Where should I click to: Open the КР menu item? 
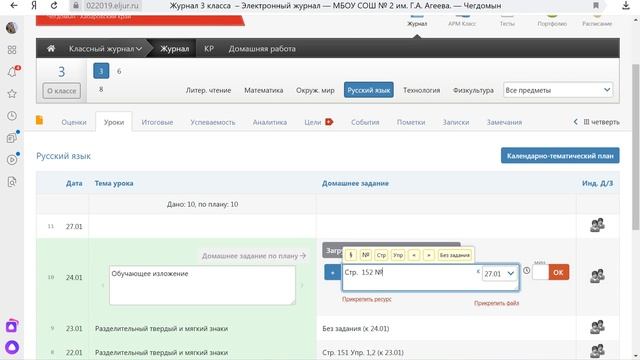(209, 49)
